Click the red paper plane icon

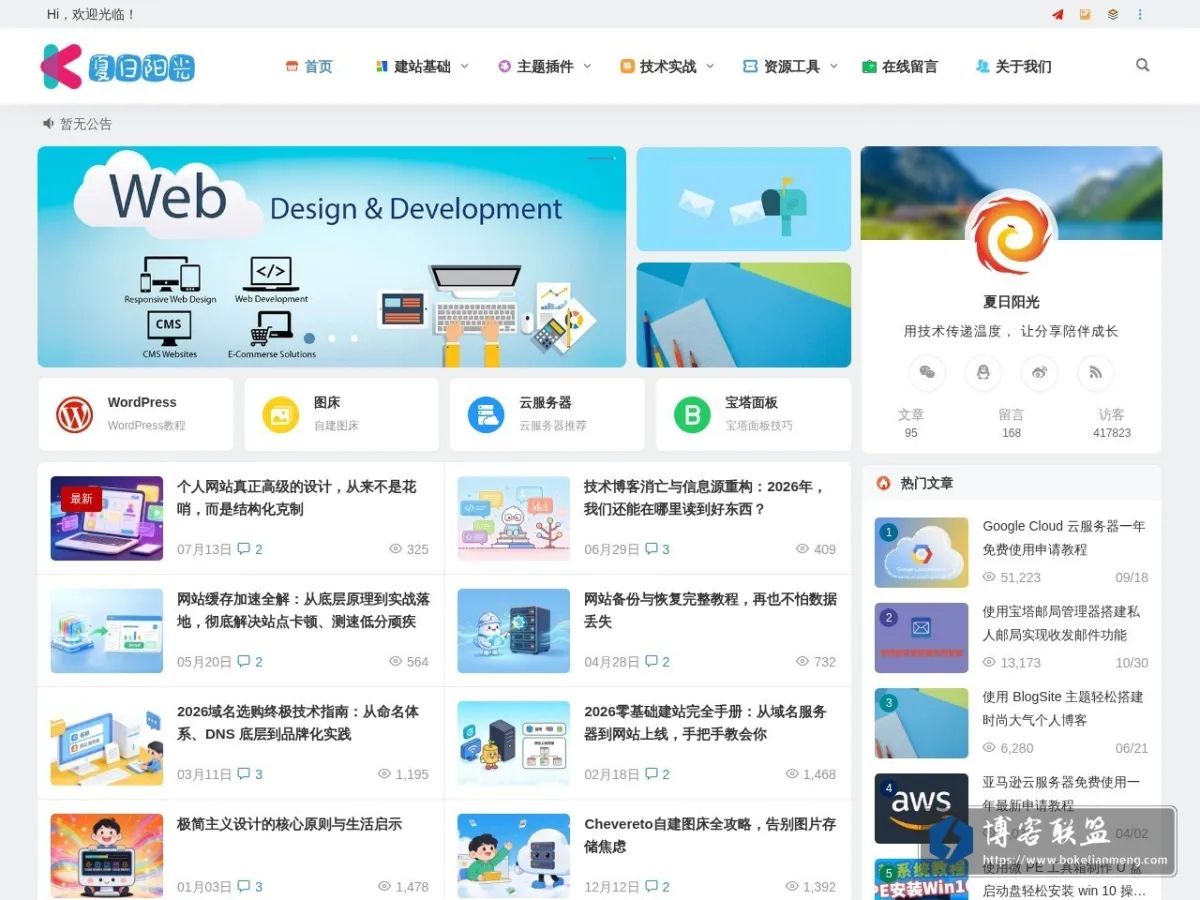[x=1057, y=15]
